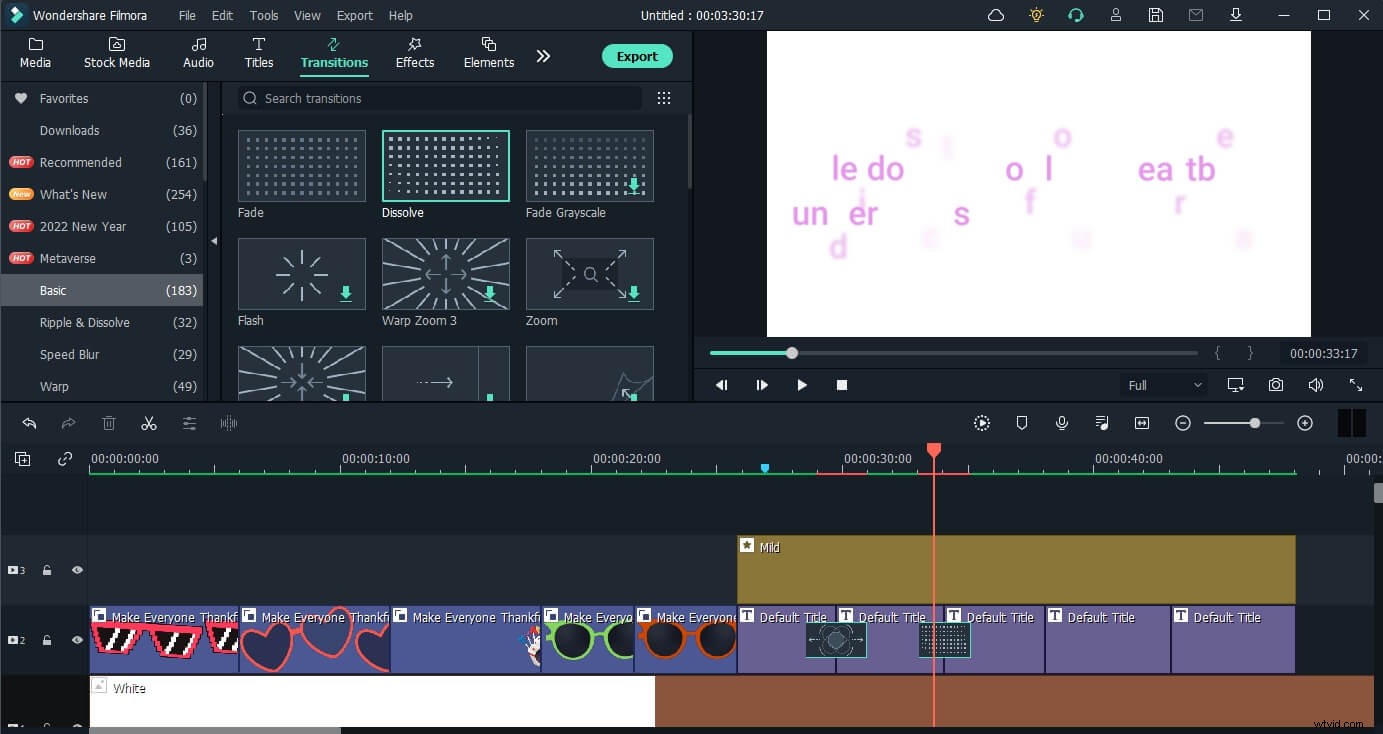Open the edit adjustments sliders icon

pyautogui.click(x=189, y=423)
